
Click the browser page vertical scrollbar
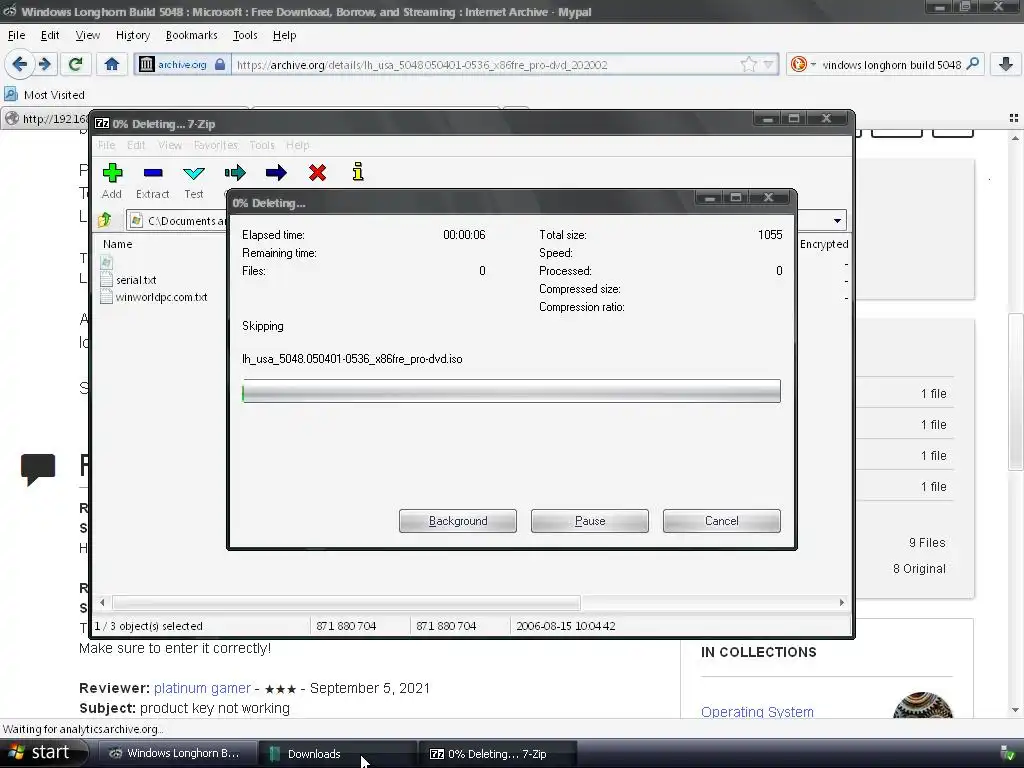point(1015,392)
